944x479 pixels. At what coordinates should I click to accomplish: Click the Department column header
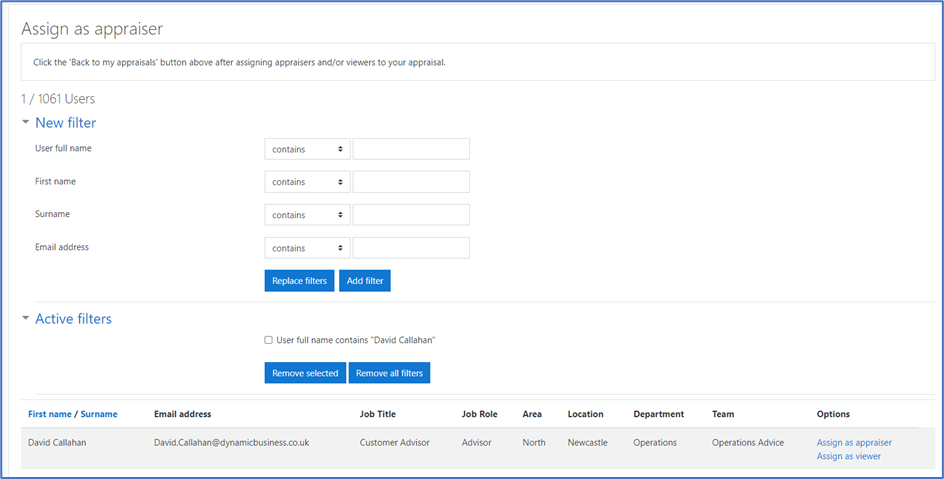pyautogui.click(x=659, y=414)
